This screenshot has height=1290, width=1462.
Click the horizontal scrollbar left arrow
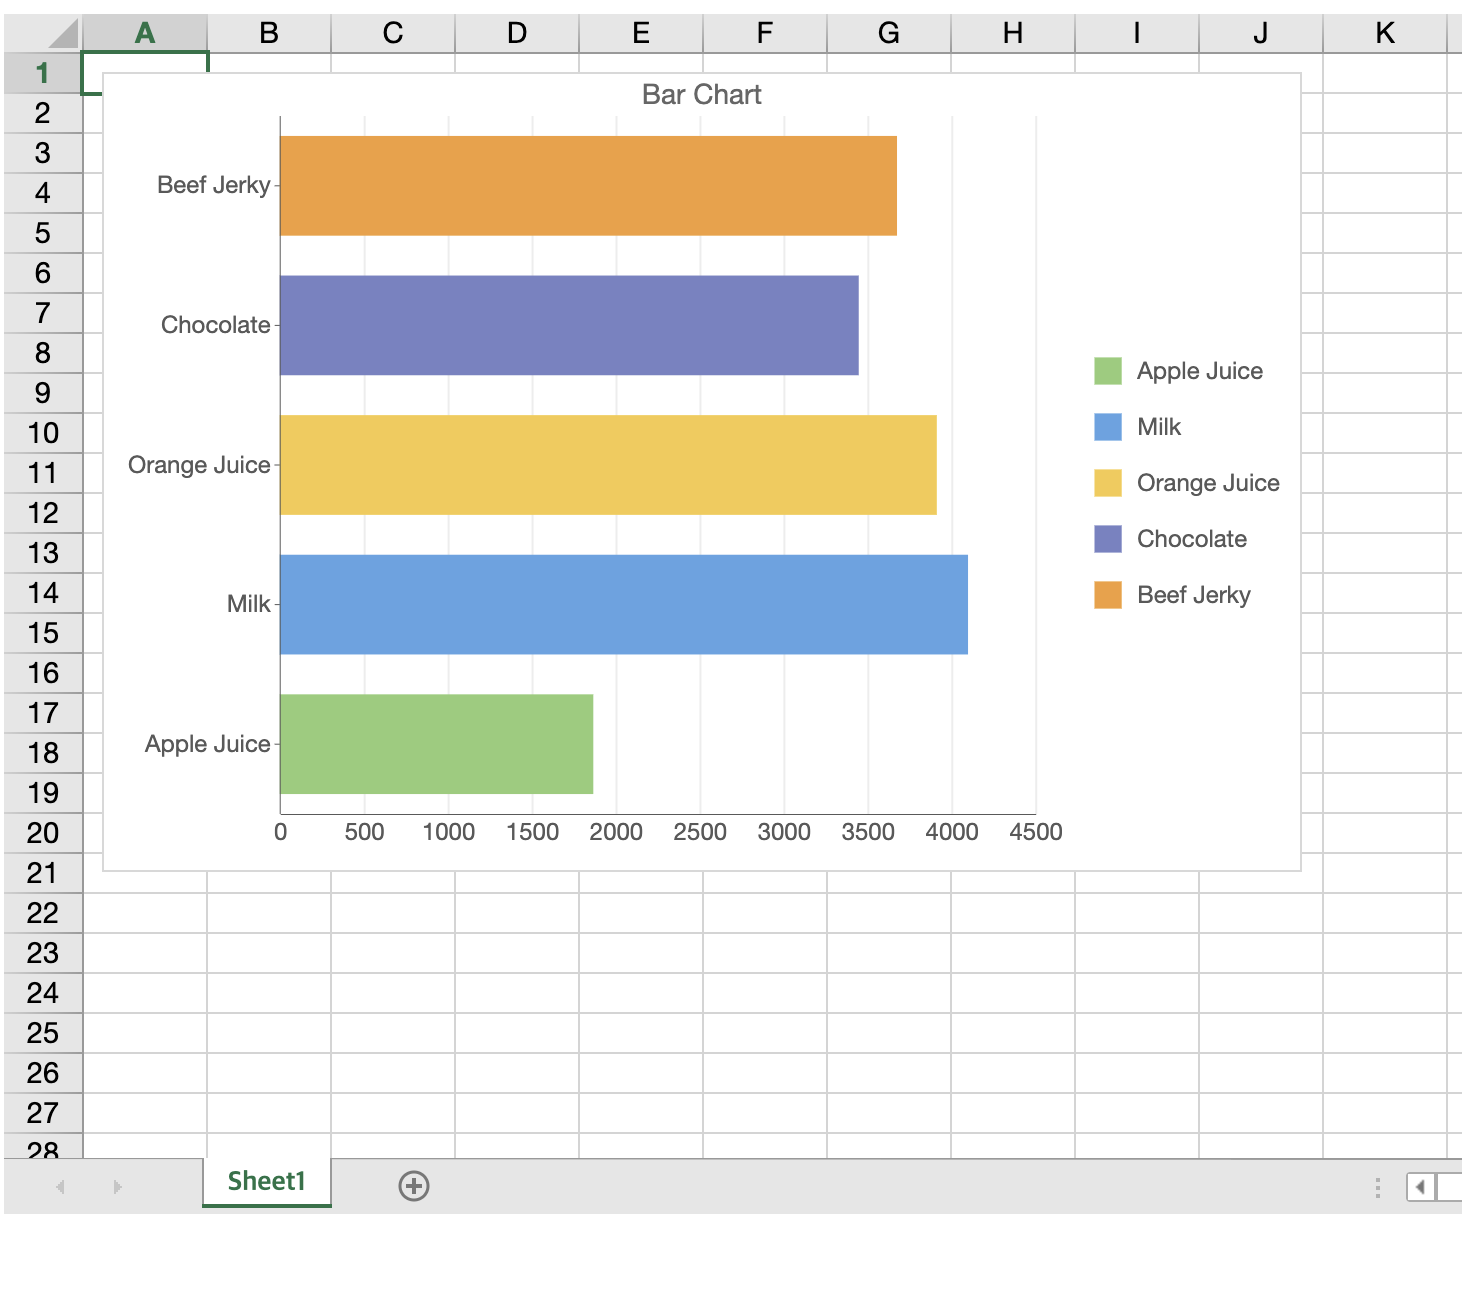(x=1420, y=1187)
